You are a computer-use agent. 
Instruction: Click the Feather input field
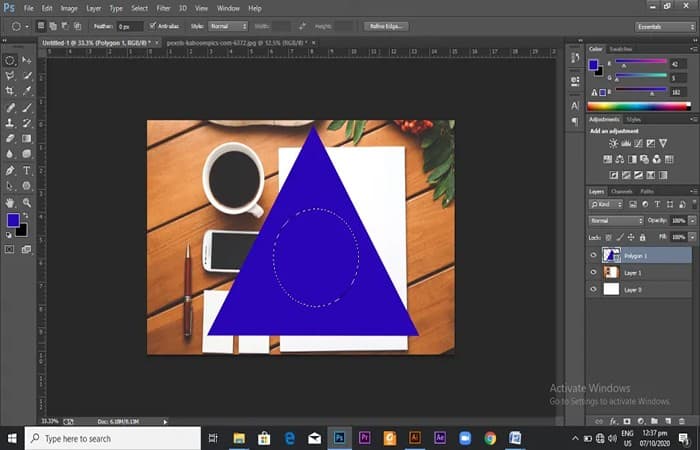point(129,27)
